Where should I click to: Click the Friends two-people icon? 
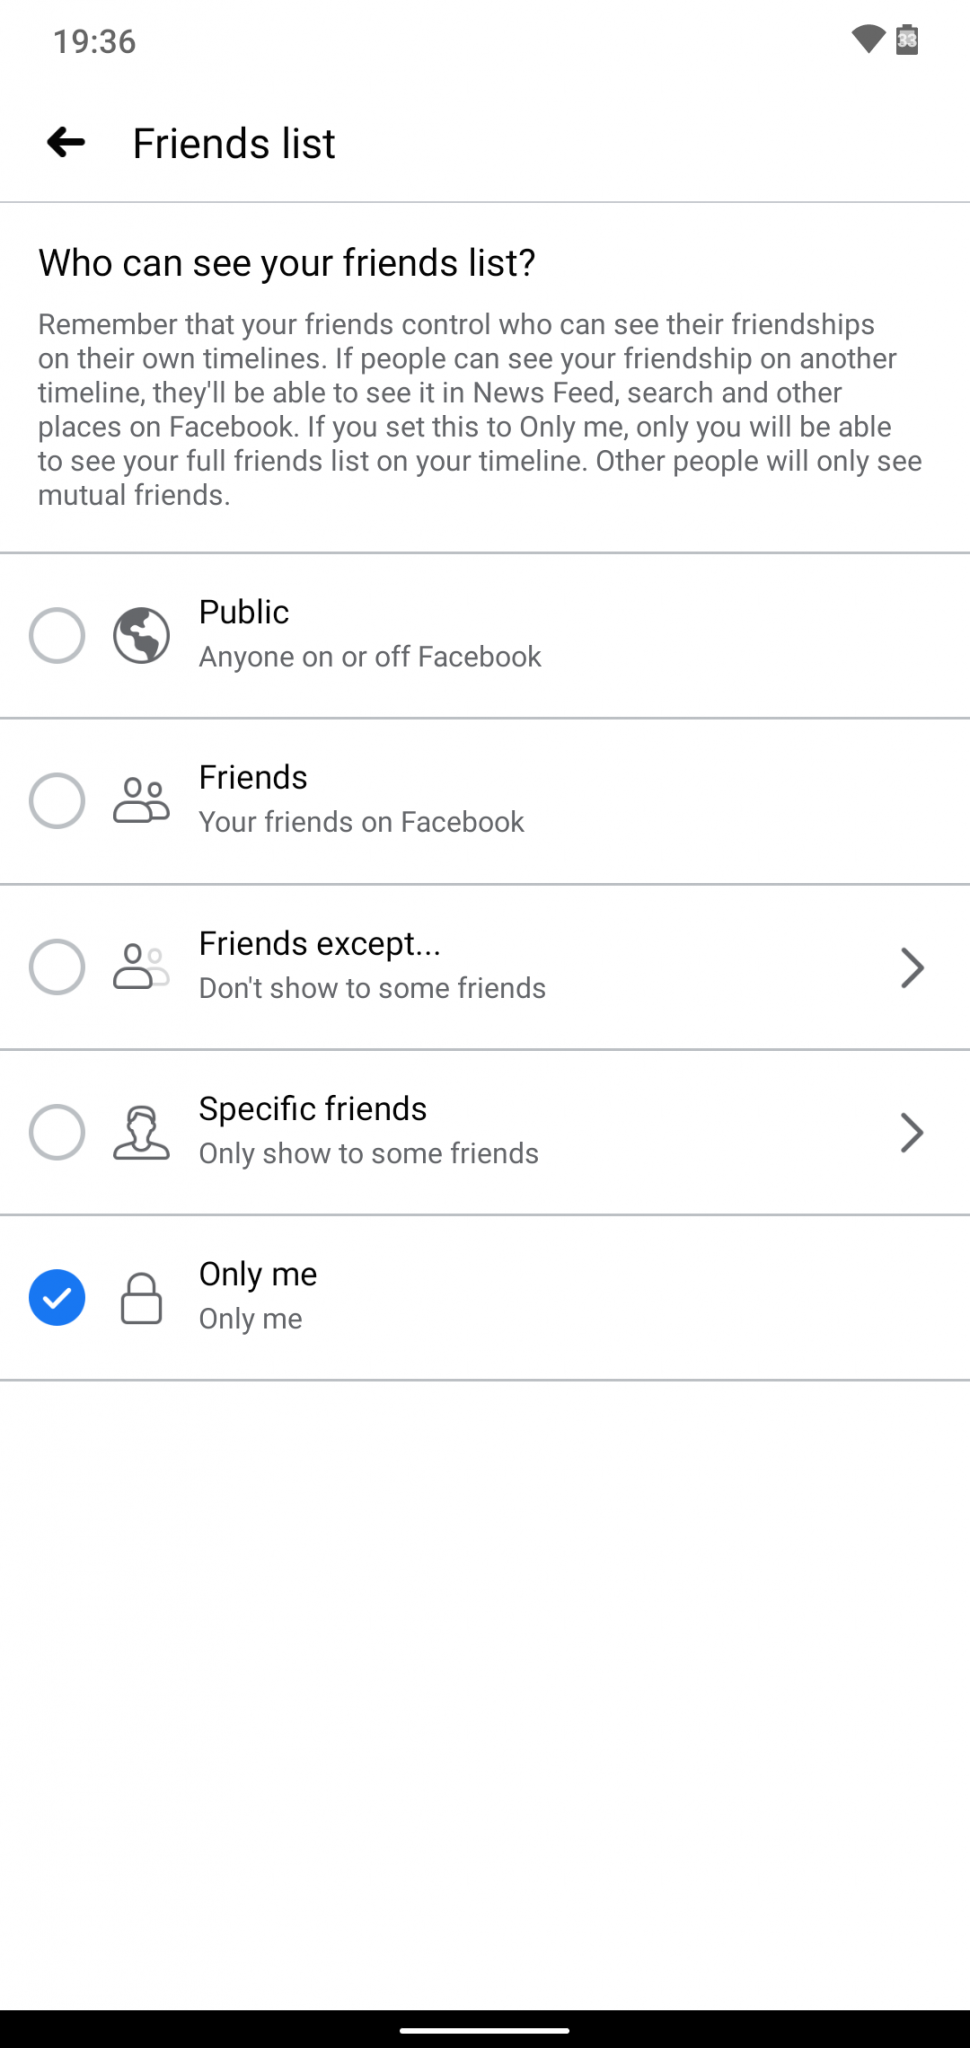pos(141,801)
